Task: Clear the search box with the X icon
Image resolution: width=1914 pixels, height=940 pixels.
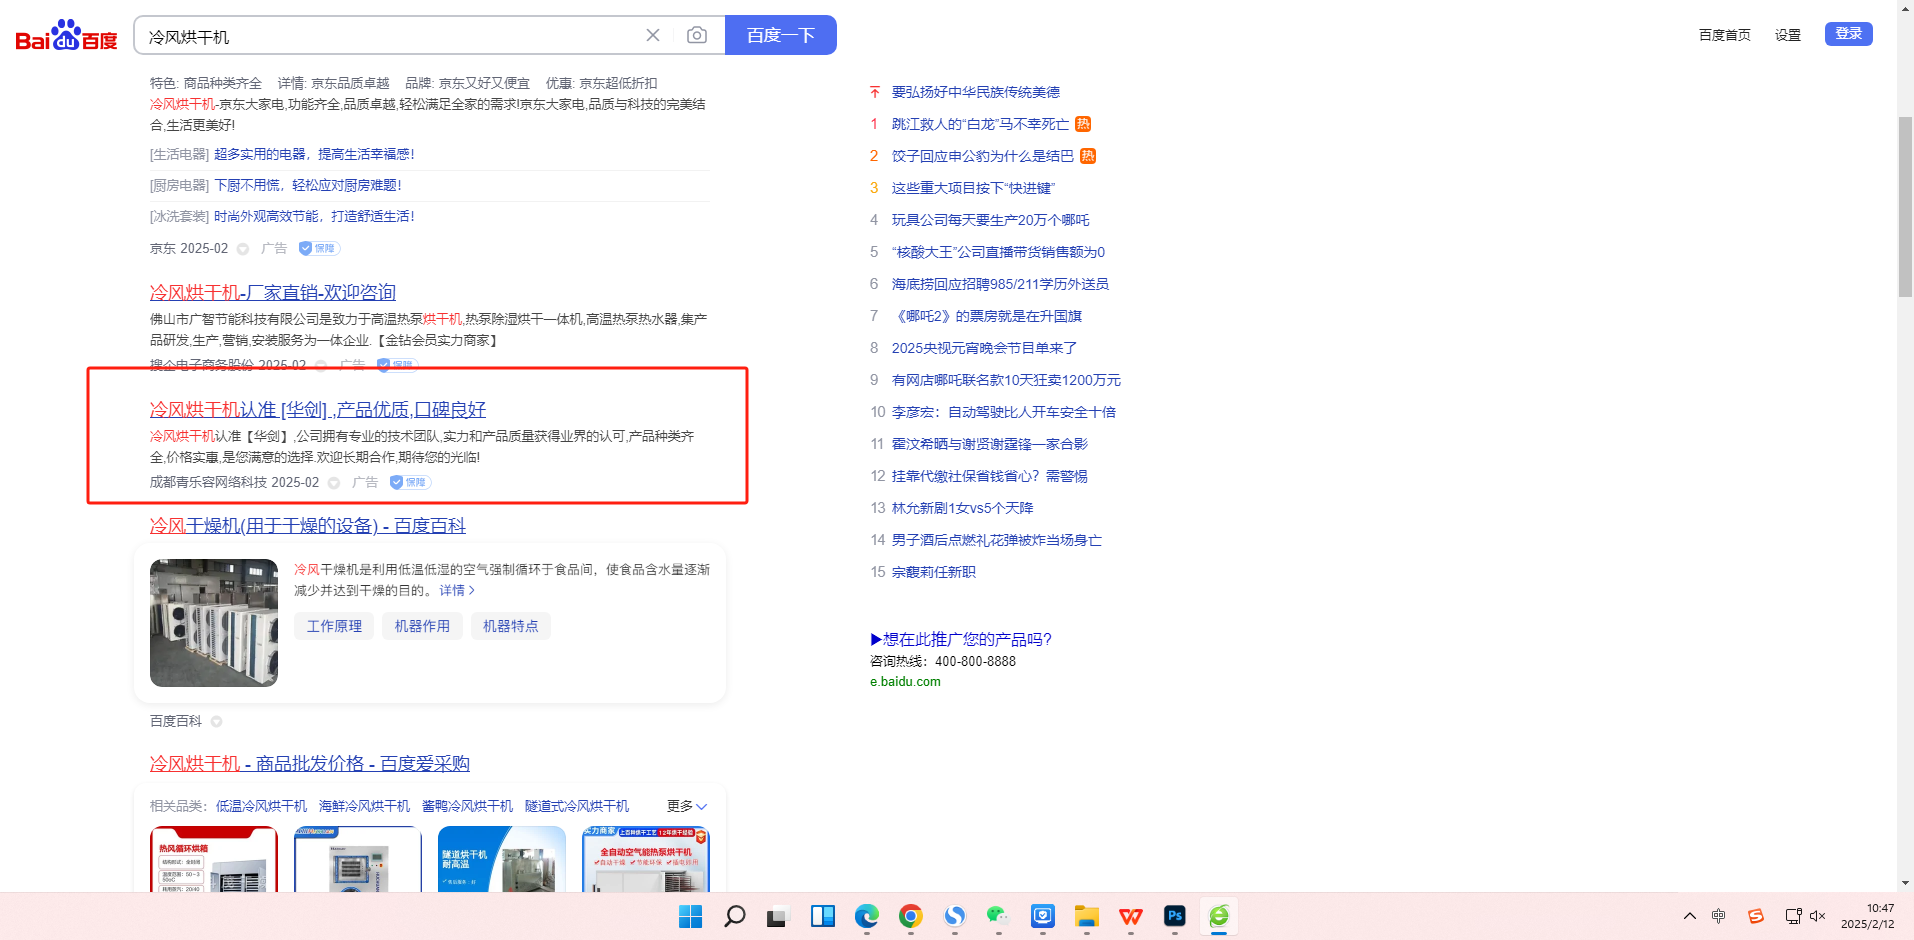Action: coord(653,35)
